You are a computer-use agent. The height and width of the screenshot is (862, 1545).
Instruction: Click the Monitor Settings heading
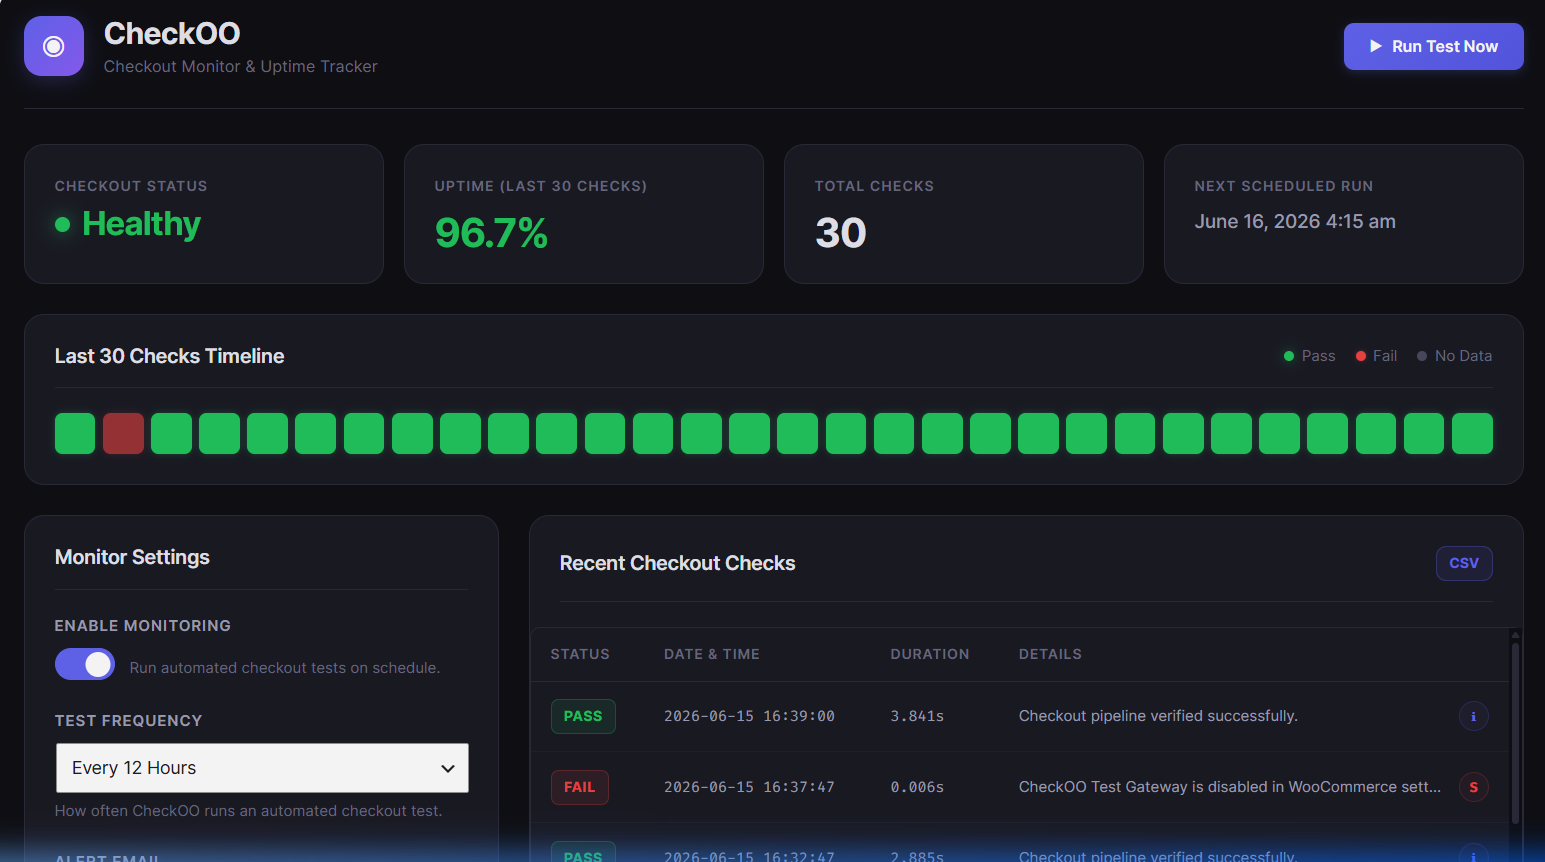[x=132, y=557]
